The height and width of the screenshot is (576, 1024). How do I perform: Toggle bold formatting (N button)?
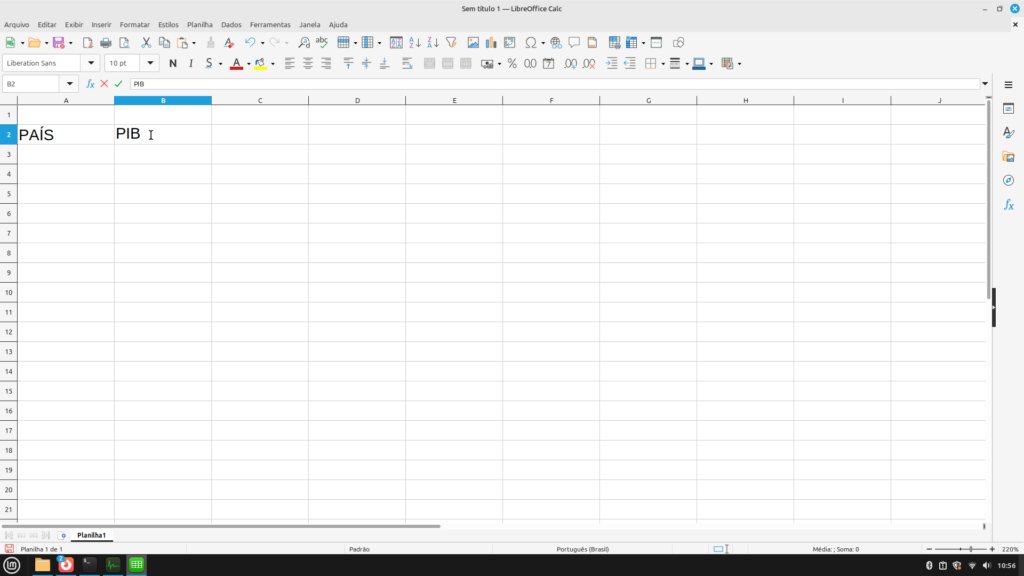click(x=173, y=63)
